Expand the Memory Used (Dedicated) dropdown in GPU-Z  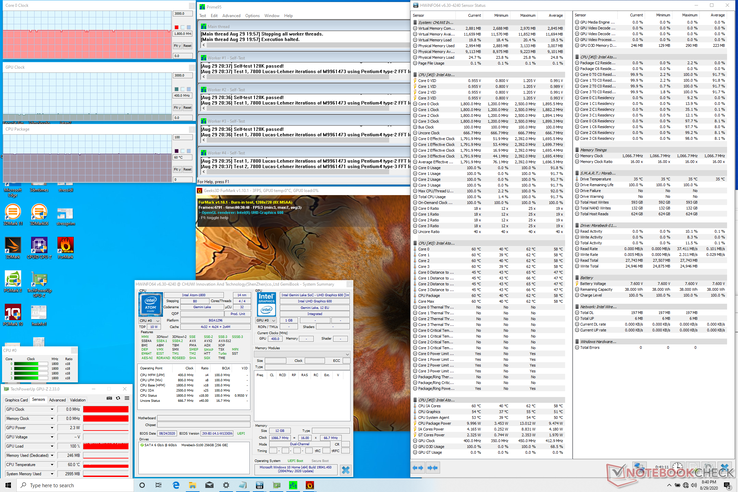52,455
